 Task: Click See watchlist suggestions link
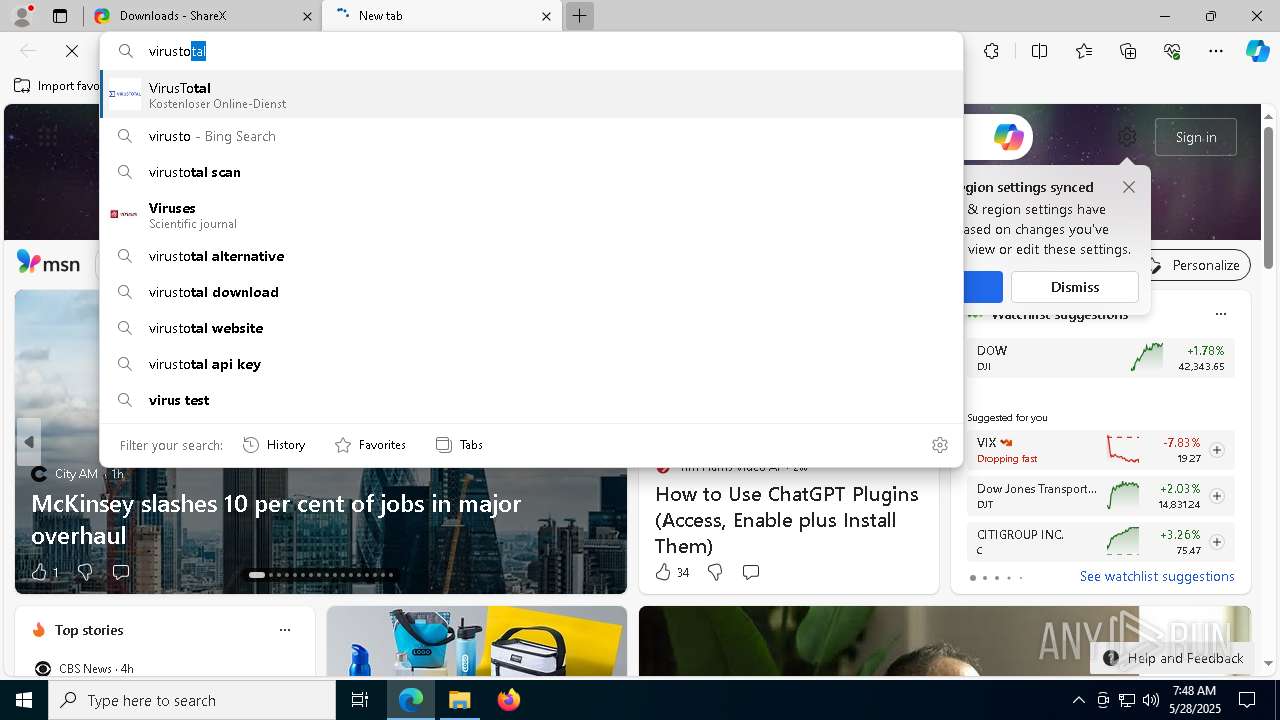pos(1157,576)
